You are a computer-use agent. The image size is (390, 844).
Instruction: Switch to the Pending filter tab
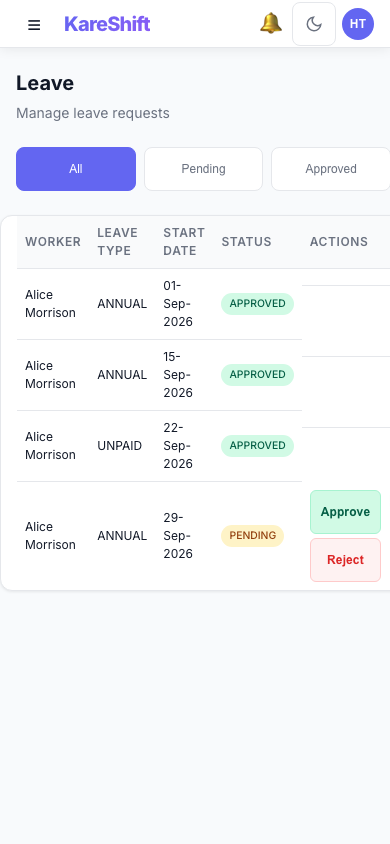click(203, 169)
